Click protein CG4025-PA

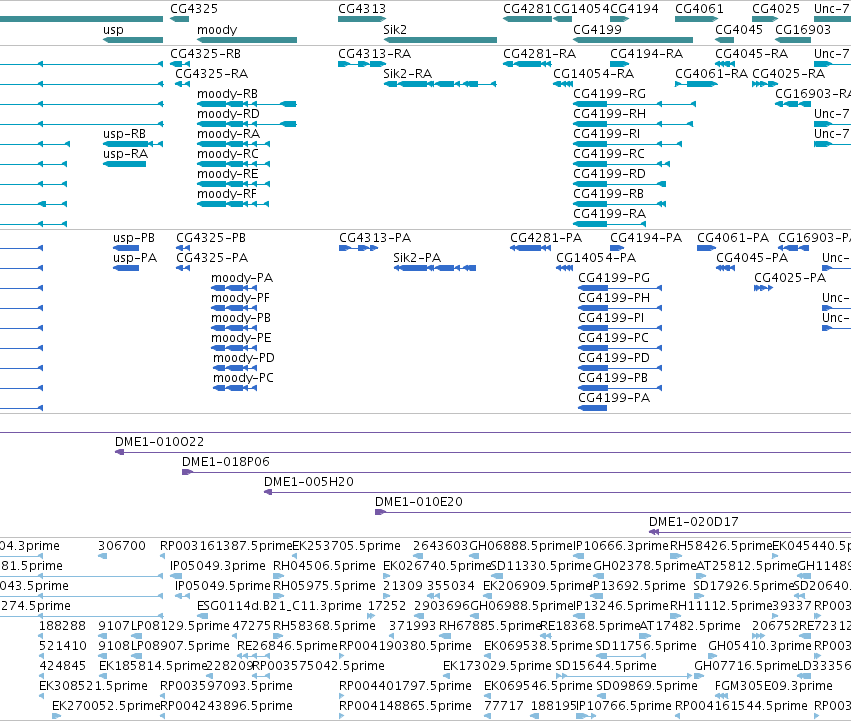pyautogui.click(x=790, y=278)
